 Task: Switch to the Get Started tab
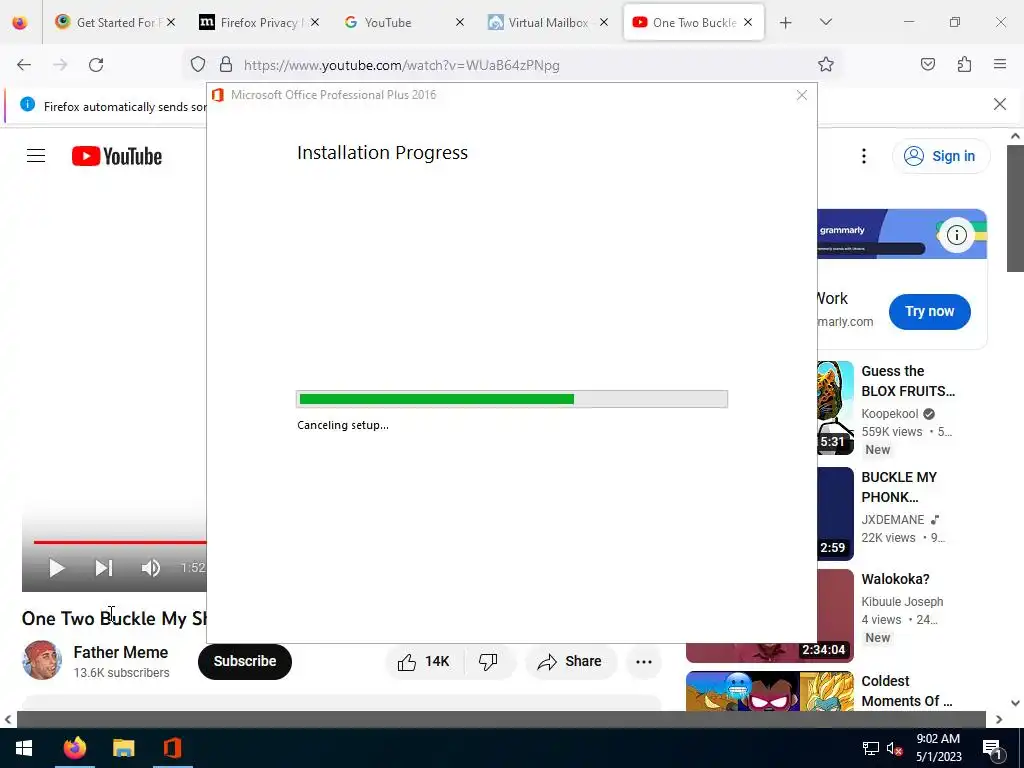(x=115, y=22)
